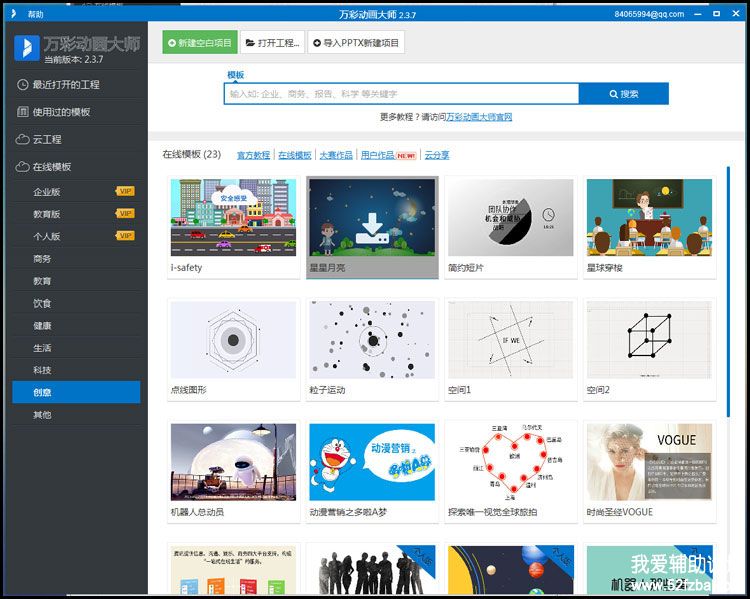Click the template icon beside 使用过的模板
The height and width of the screenshot is (599, 750).
coord(23,112)
